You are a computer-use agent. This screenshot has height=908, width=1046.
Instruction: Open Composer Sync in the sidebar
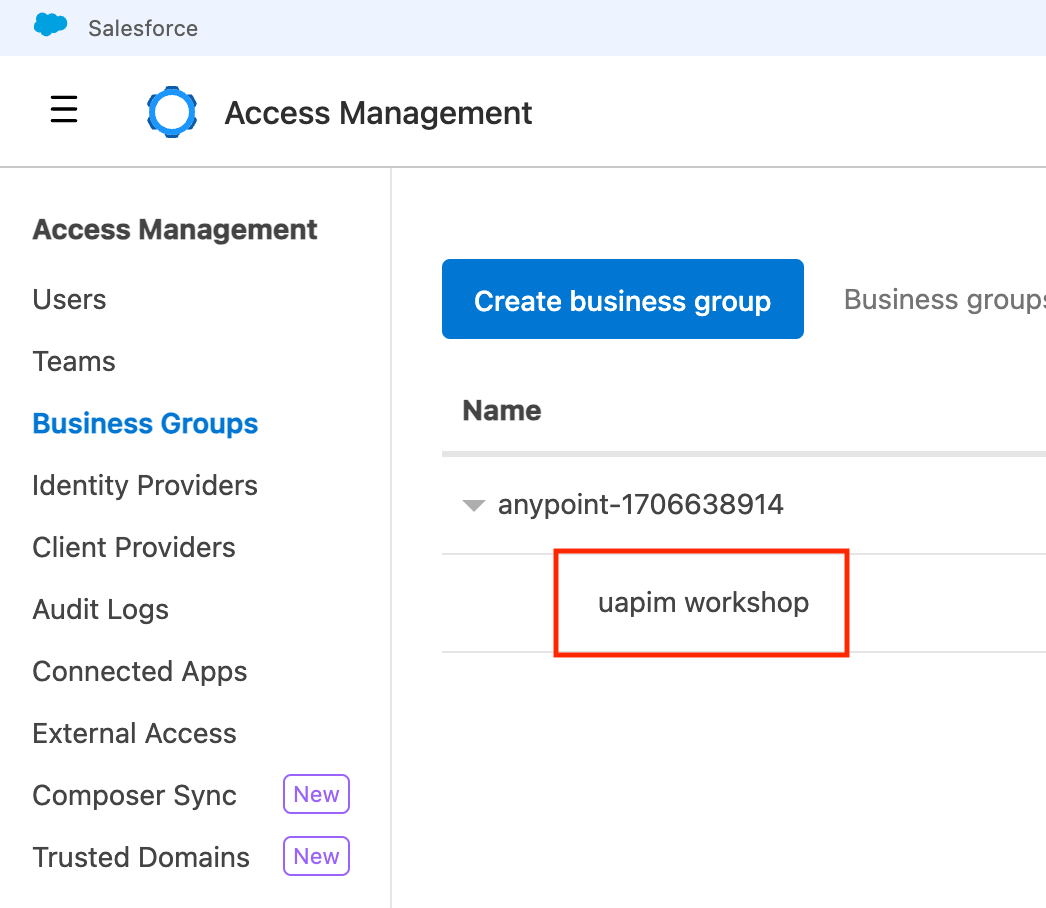pyautogui.click(x=134, y=796)
